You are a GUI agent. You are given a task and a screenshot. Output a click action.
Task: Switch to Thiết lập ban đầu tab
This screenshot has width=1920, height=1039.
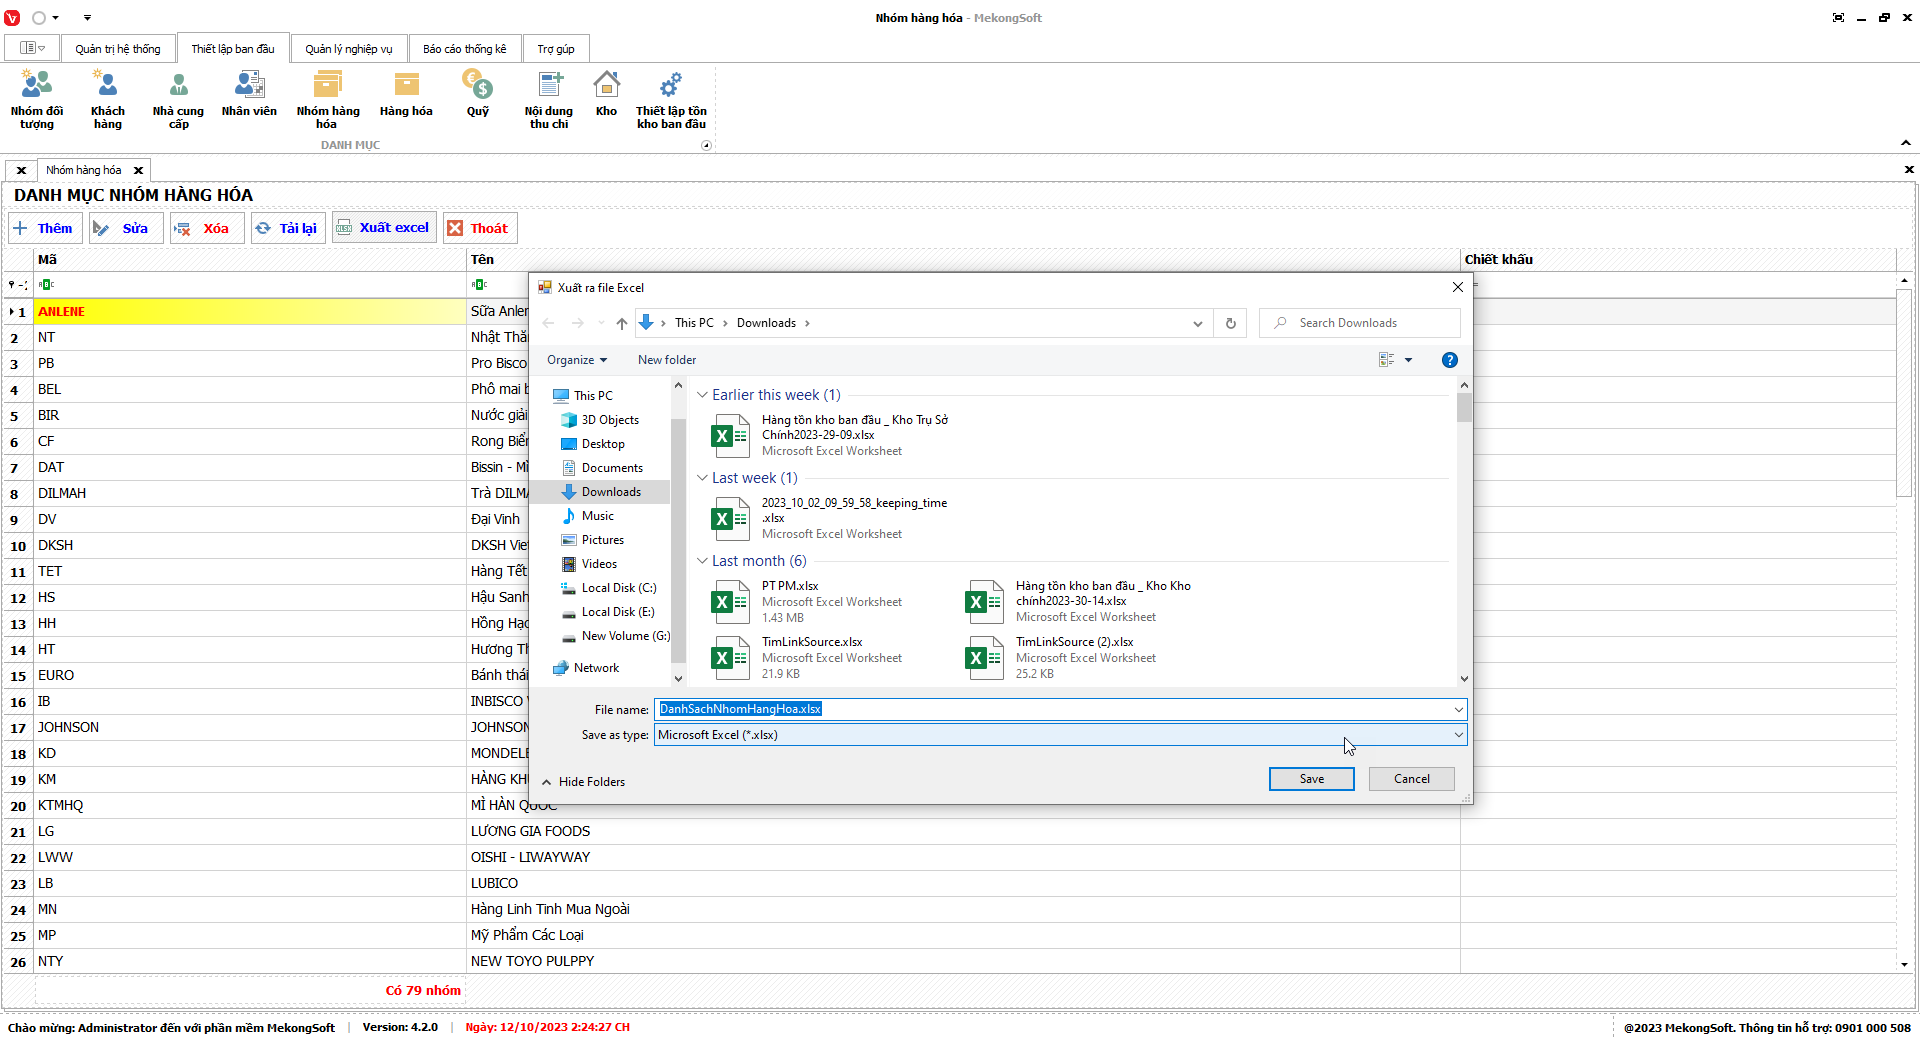233,49
